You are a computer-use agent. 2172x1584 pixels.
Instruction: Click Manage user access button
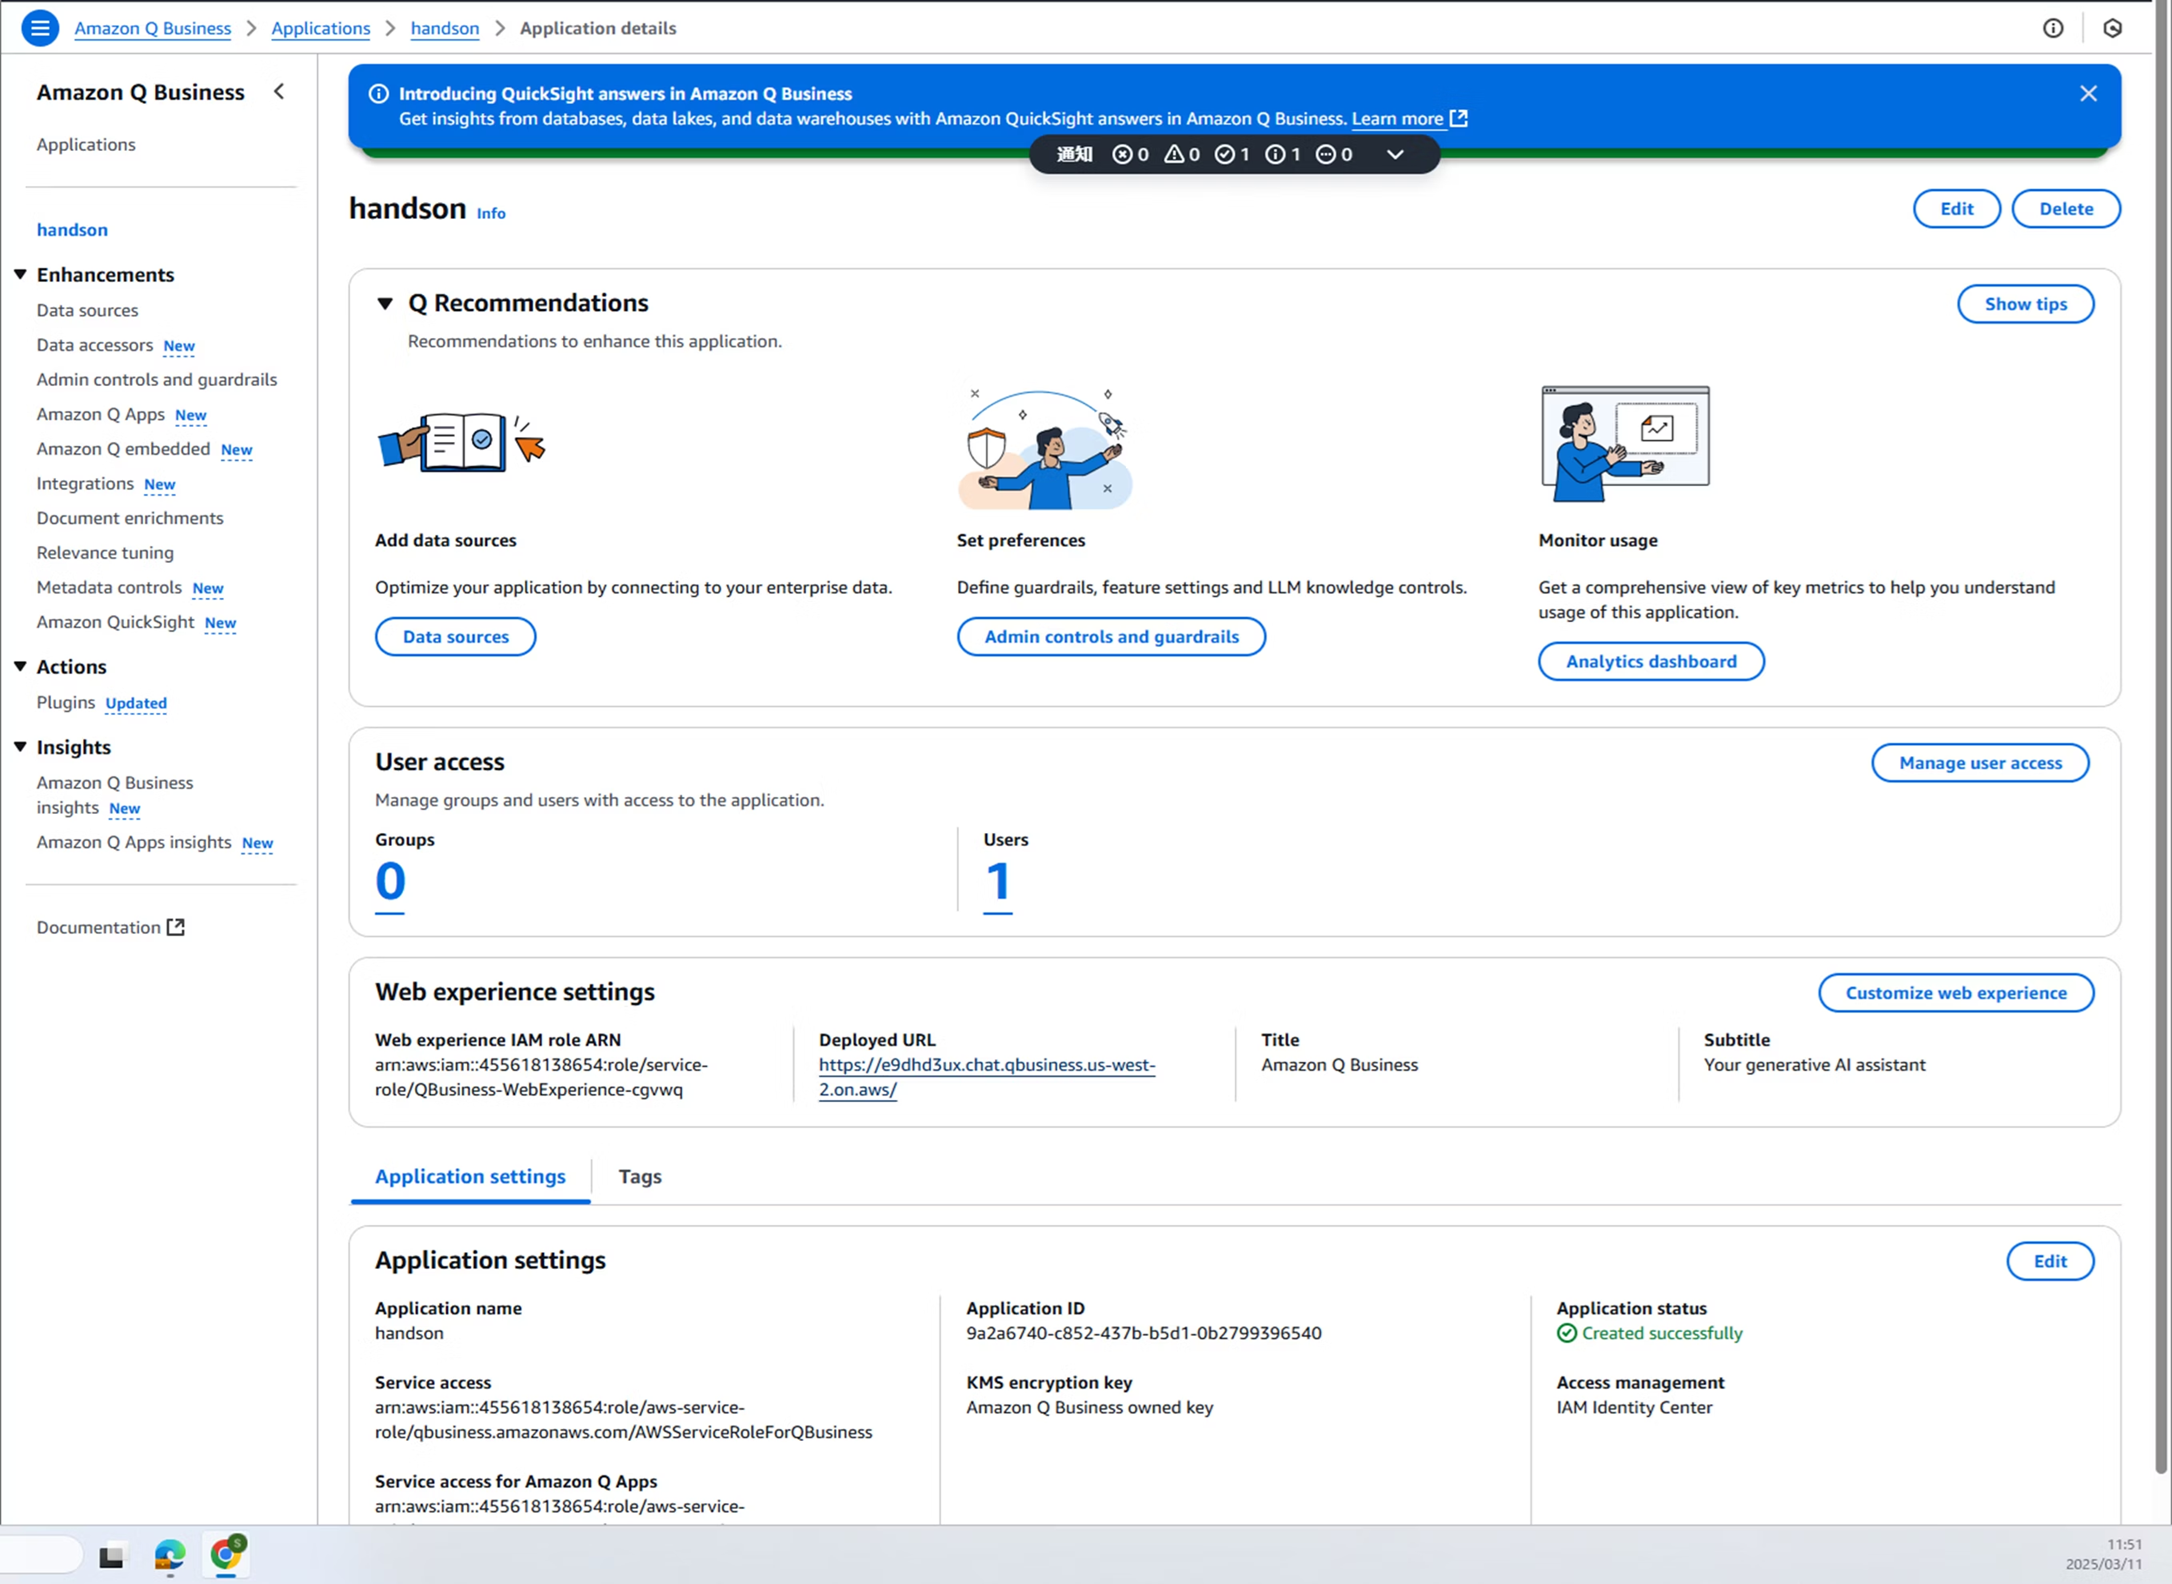point(1979,763)
